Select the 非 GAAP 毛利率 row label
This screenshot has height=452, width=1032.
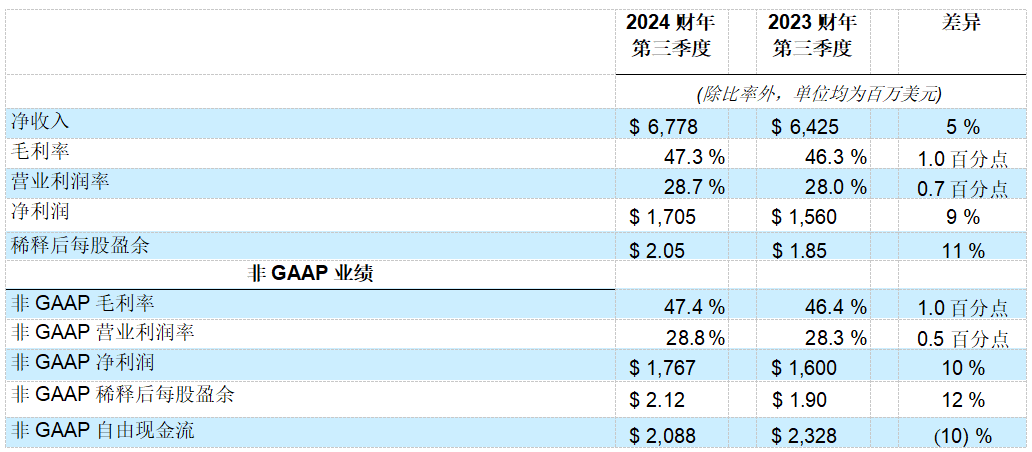(82, 303)
